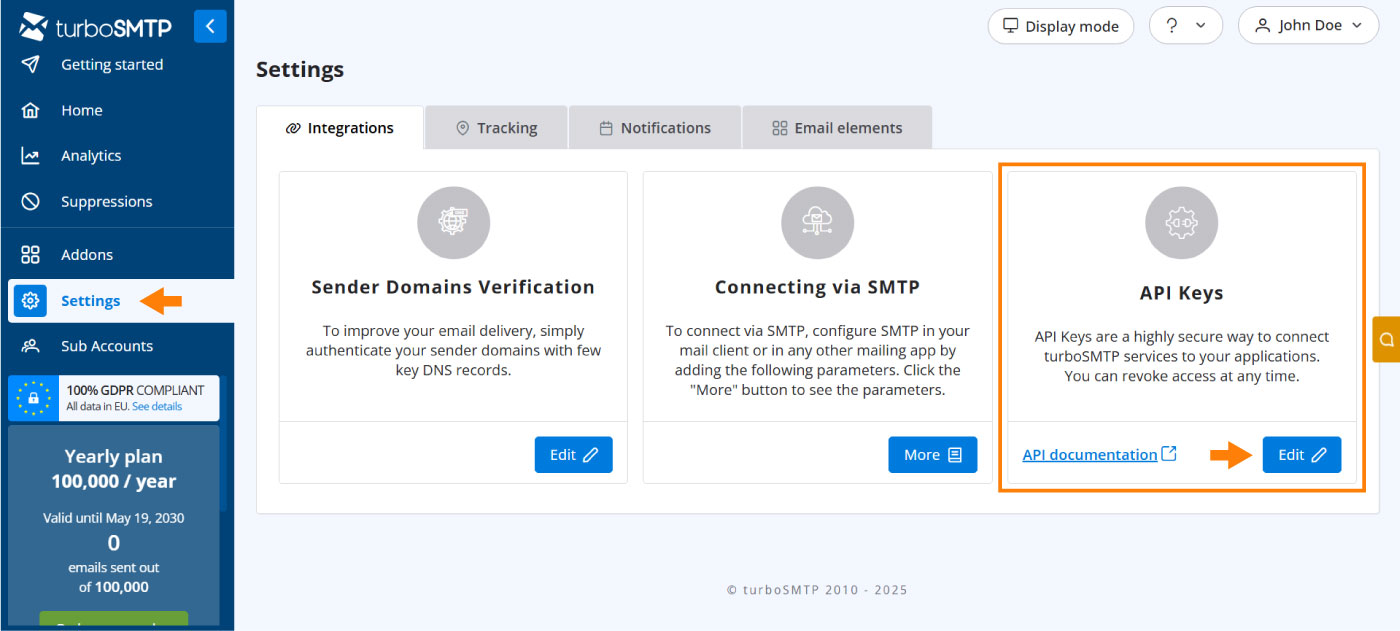The height and width of the screenshot is (631, 1400).
Task: Click the API Keys gear circle icon
Action: point(1181,223)
